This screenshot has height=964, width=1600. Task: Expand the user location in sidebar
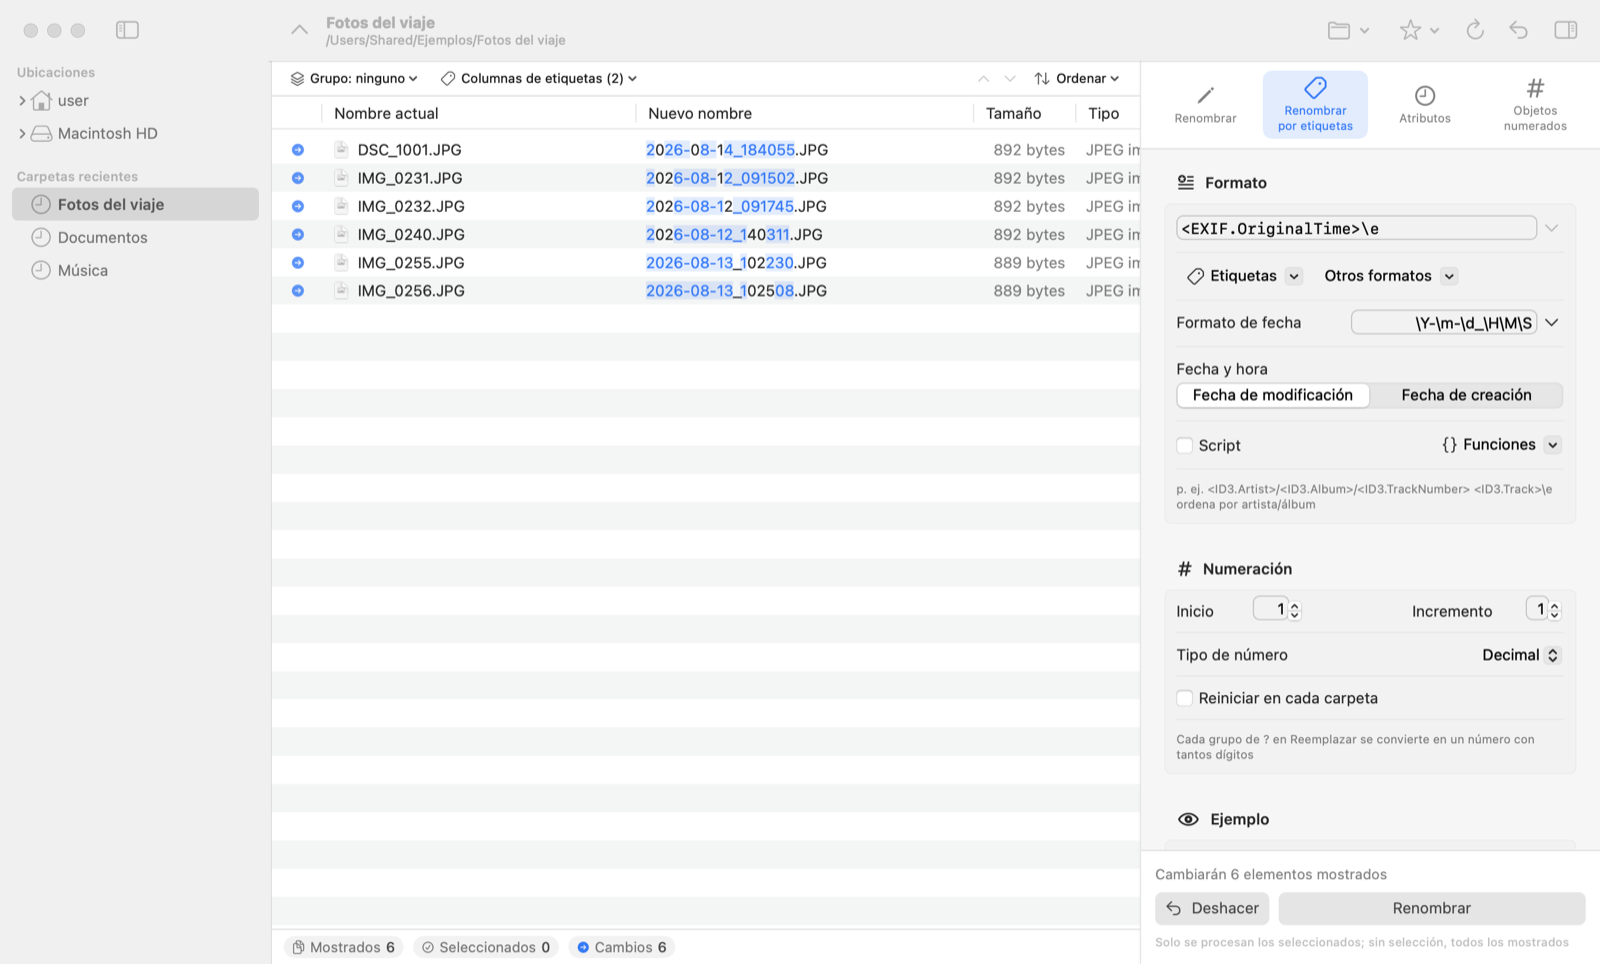[22, 100]
